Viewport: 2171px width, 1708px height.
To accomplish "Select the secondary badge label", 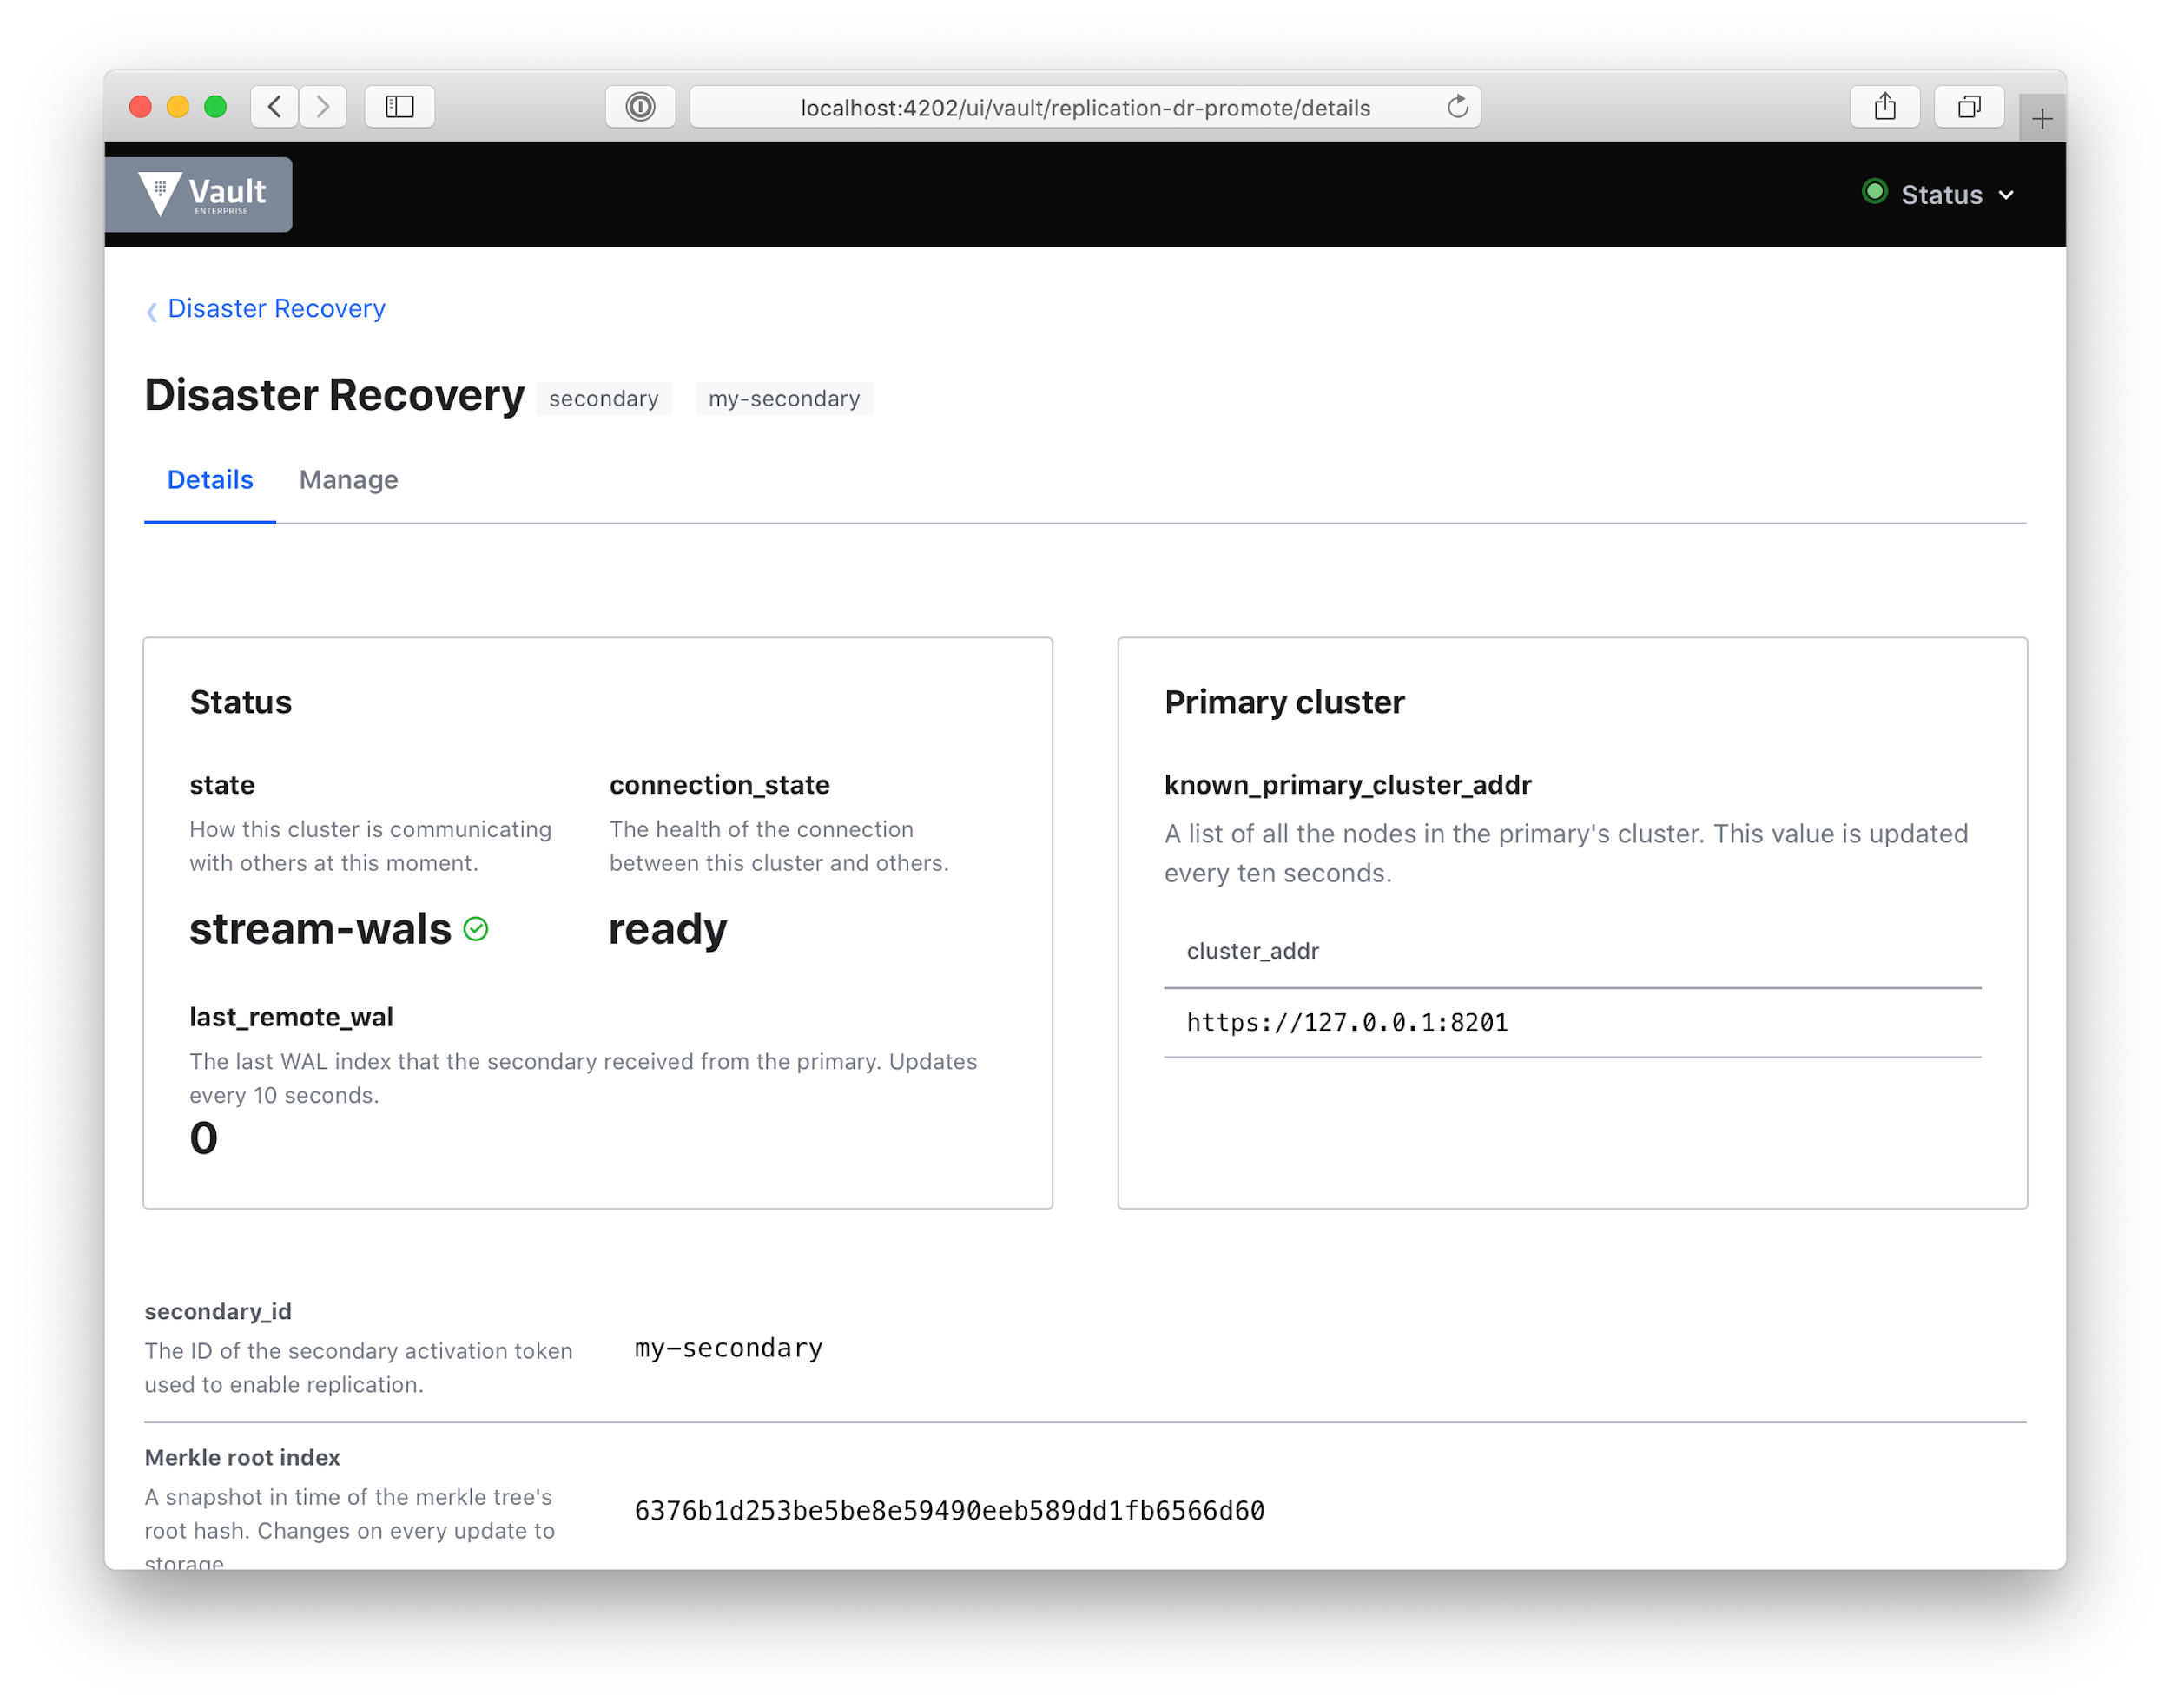I will [603, 398].
